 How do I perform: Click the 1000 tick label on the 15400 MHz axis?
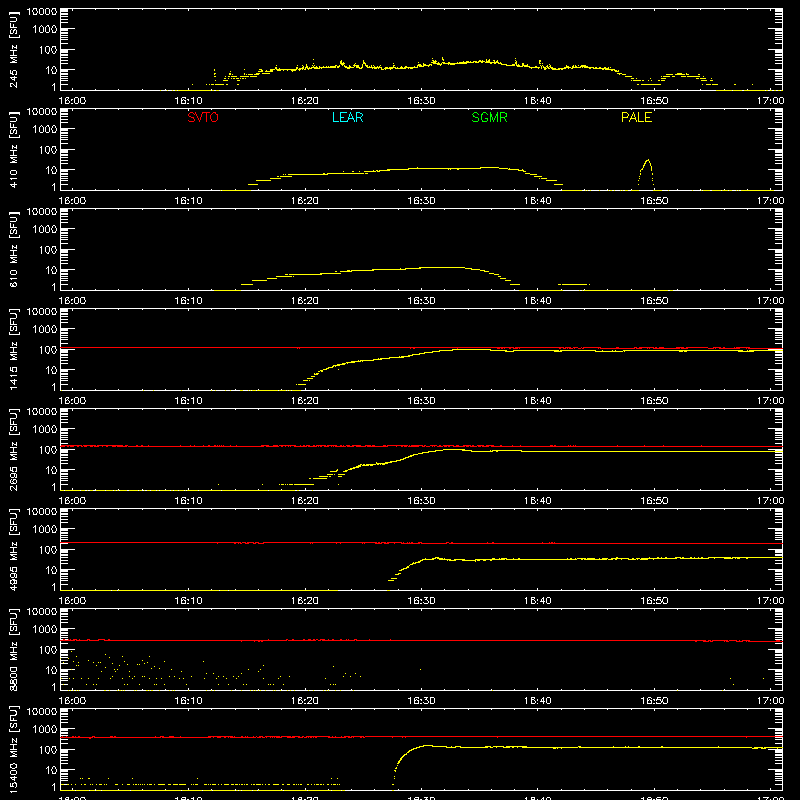pyautogui.click(x=45, y=730)
